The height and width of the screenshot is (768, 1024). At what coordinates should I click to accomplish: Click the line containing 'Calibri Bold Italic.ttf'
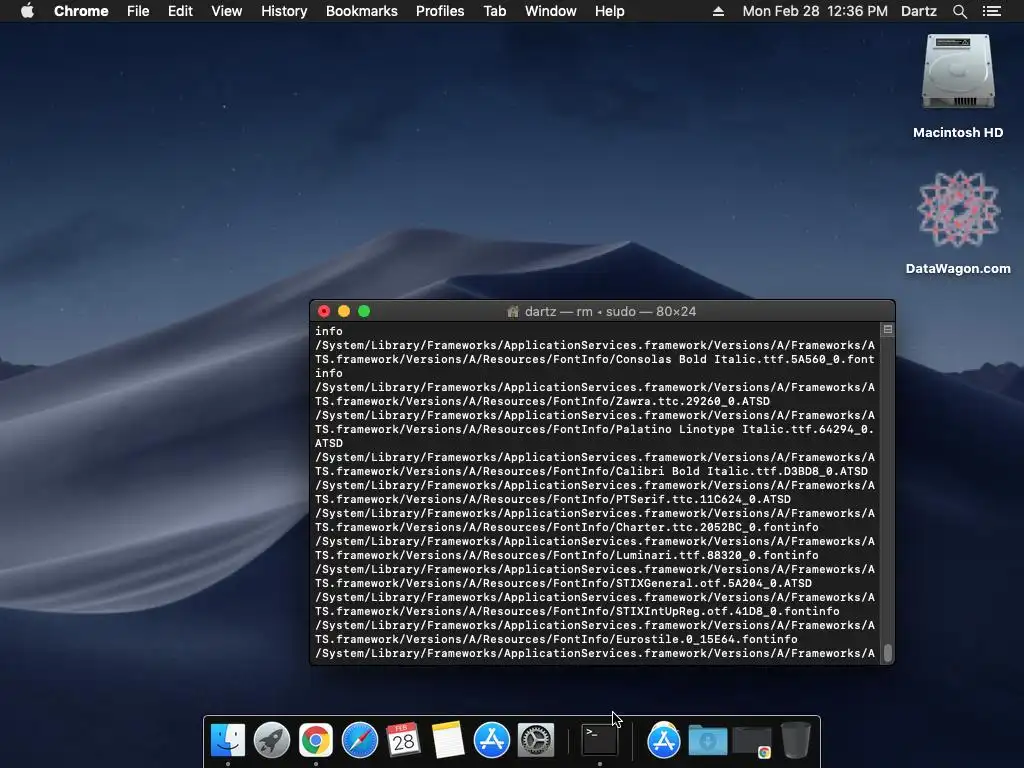pyautogui.click(x=592, y=471)
